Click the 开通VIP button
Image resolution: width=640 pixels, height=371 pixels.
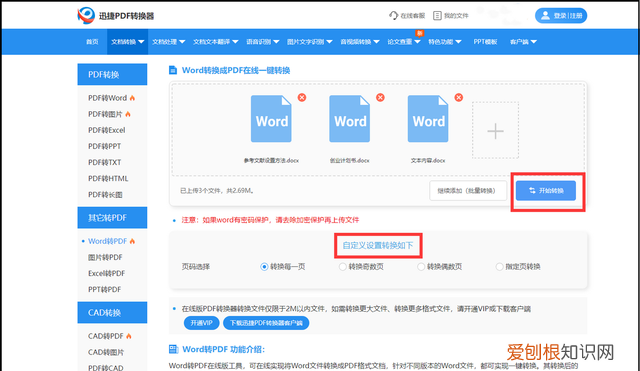[x=202, y=323]
